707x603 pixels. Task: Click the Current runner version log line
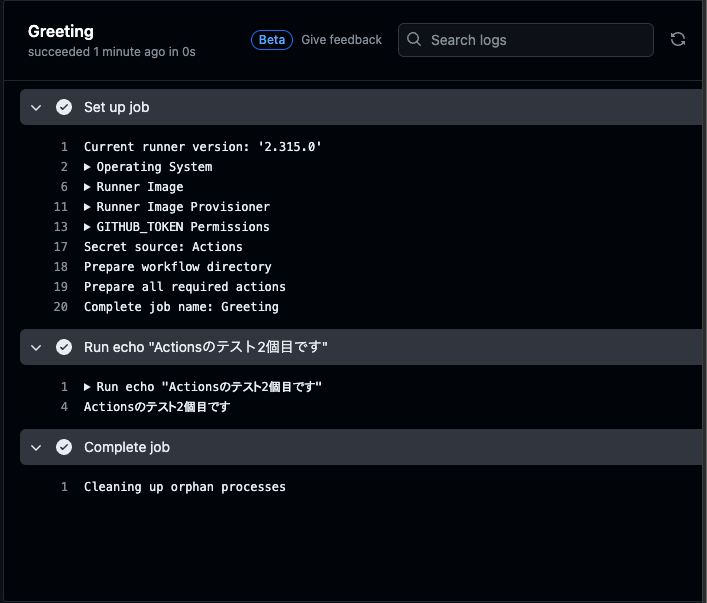(x=202, y=147)
